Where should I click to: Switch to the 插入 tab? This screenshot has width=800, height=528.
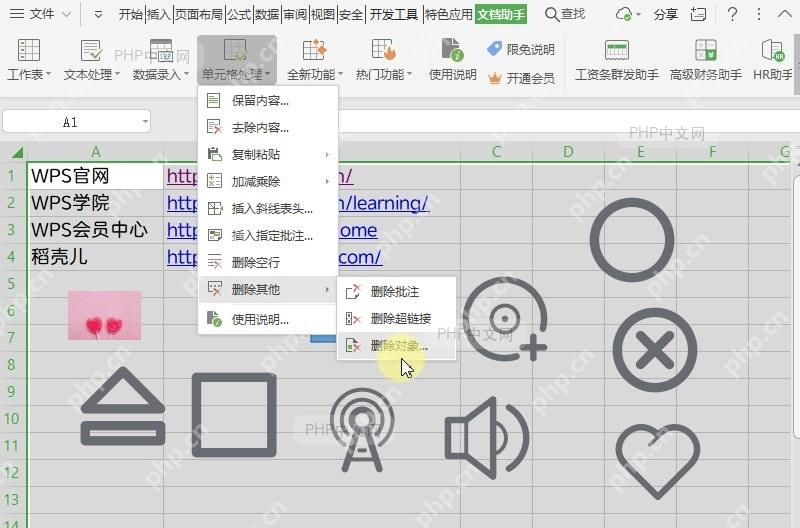pyautogui.click(x=159, y=14)
